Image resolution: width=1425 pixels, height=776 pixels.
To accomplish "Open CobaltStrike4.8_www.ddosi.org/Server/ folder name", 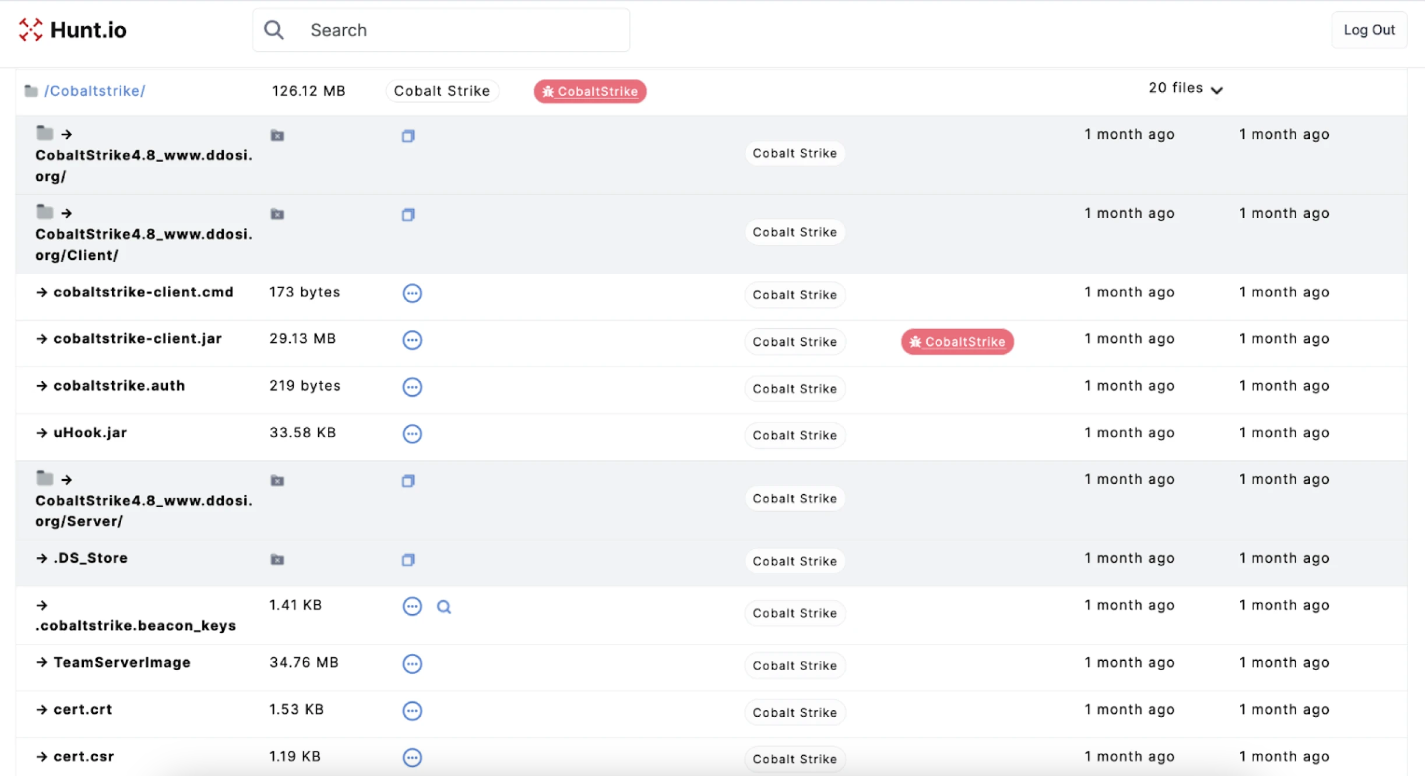I will click(x=144, y=511).
